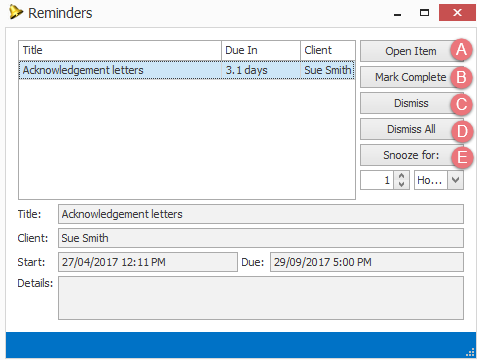477x360 pixels.
Task: Select the Acknowledgement letters reminder row
Action: pyautogui.click(x=186, y=70)
